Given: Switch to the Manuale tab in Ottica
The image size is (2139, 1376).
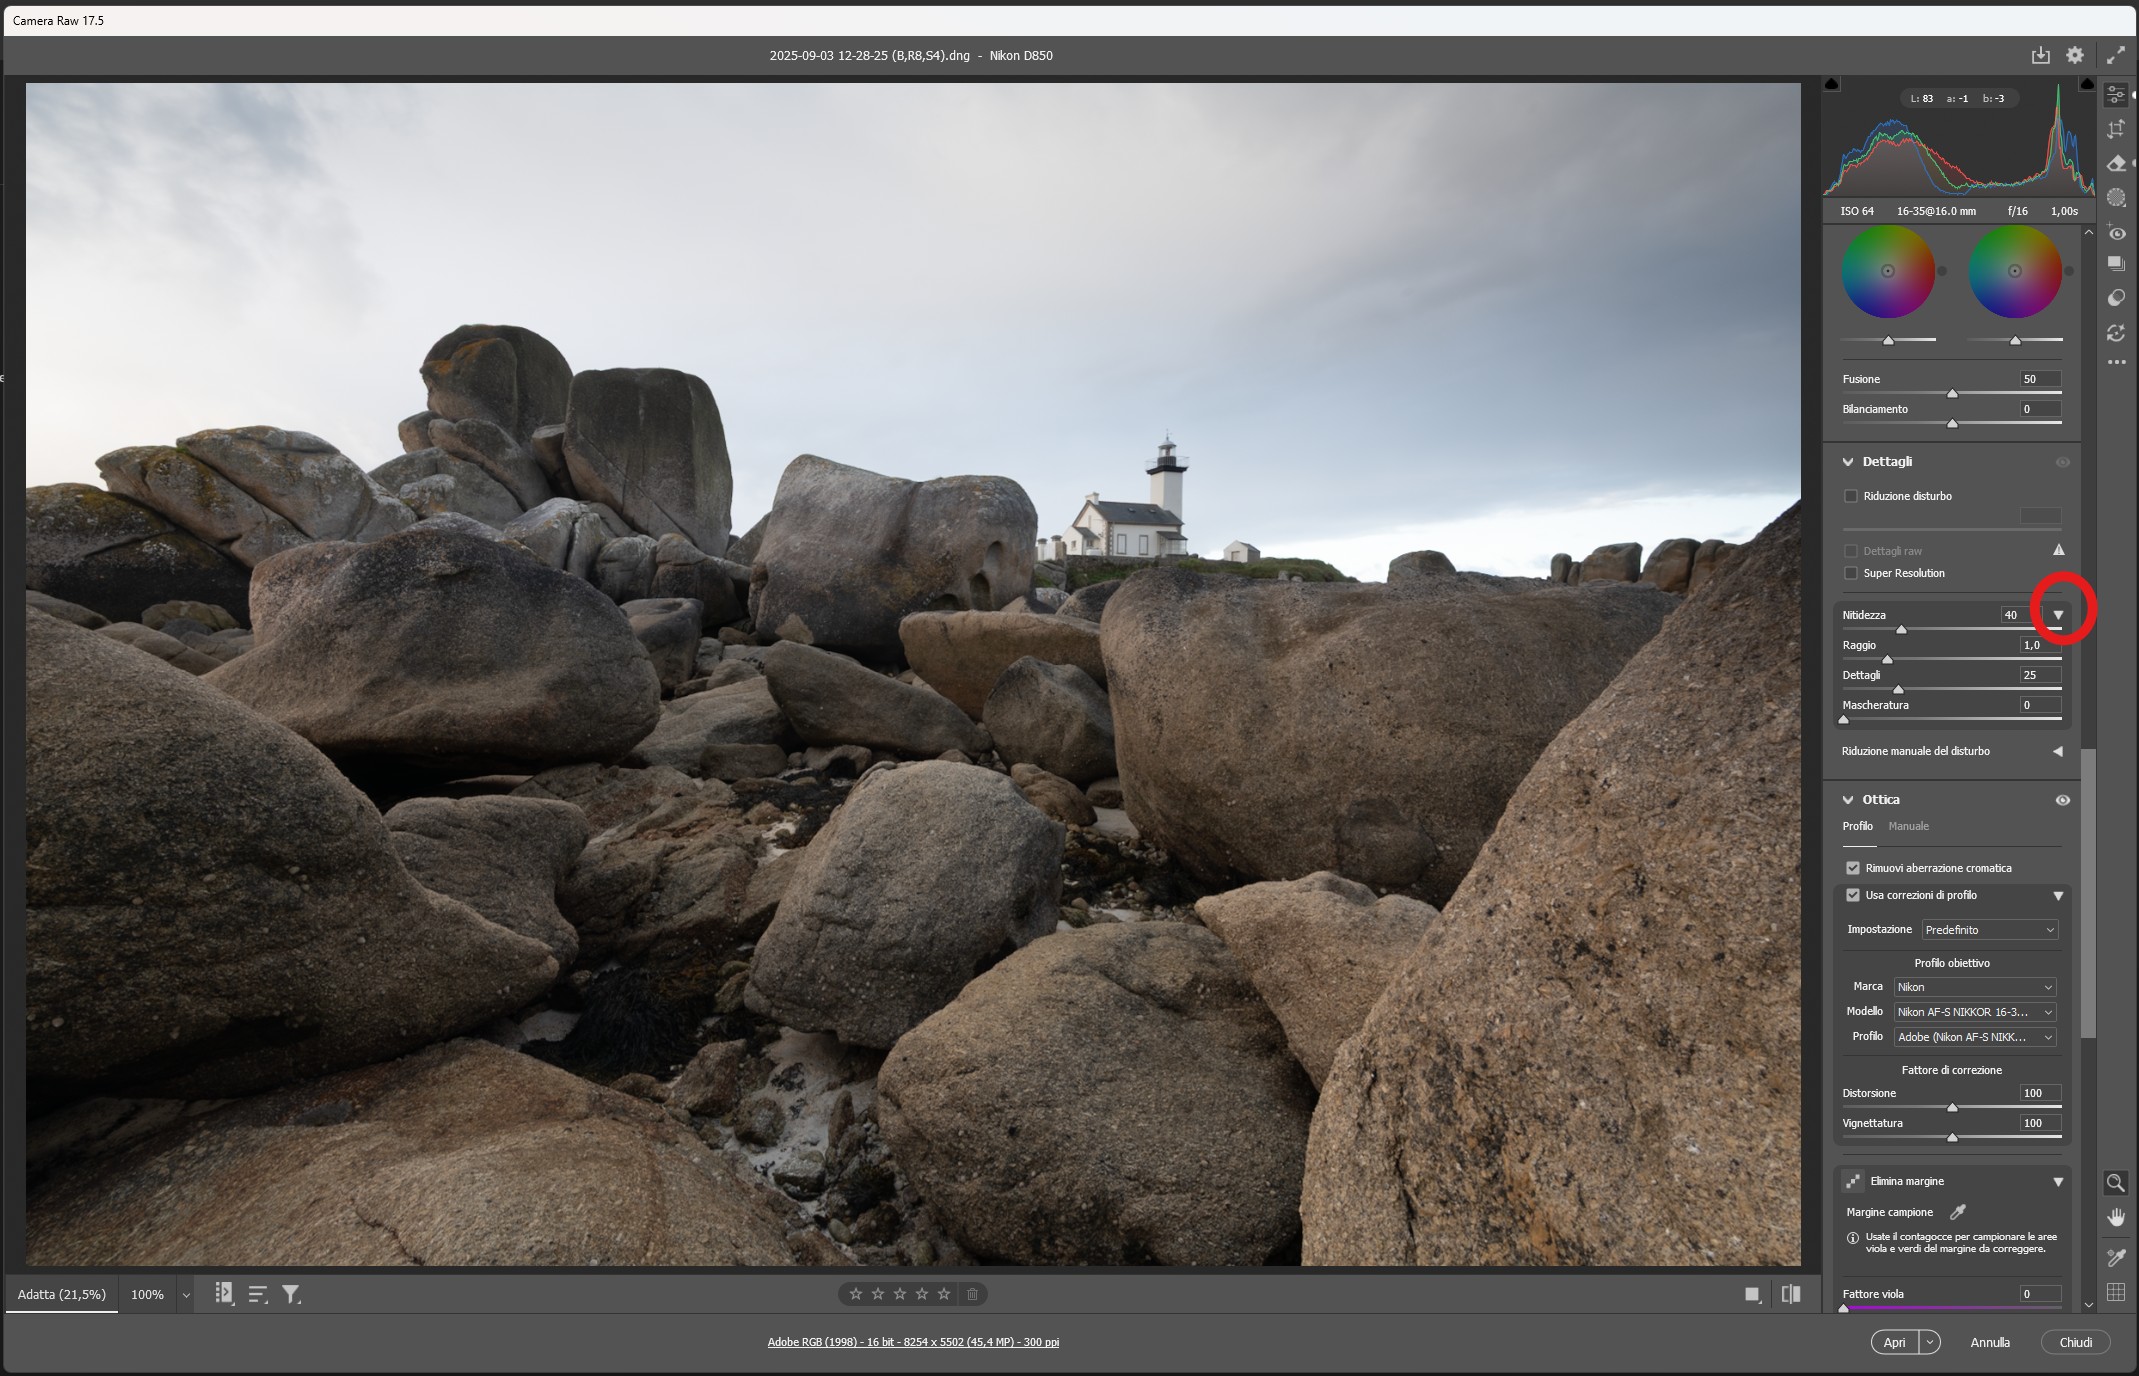Looking at the screenshot, I should point(1908,826).
